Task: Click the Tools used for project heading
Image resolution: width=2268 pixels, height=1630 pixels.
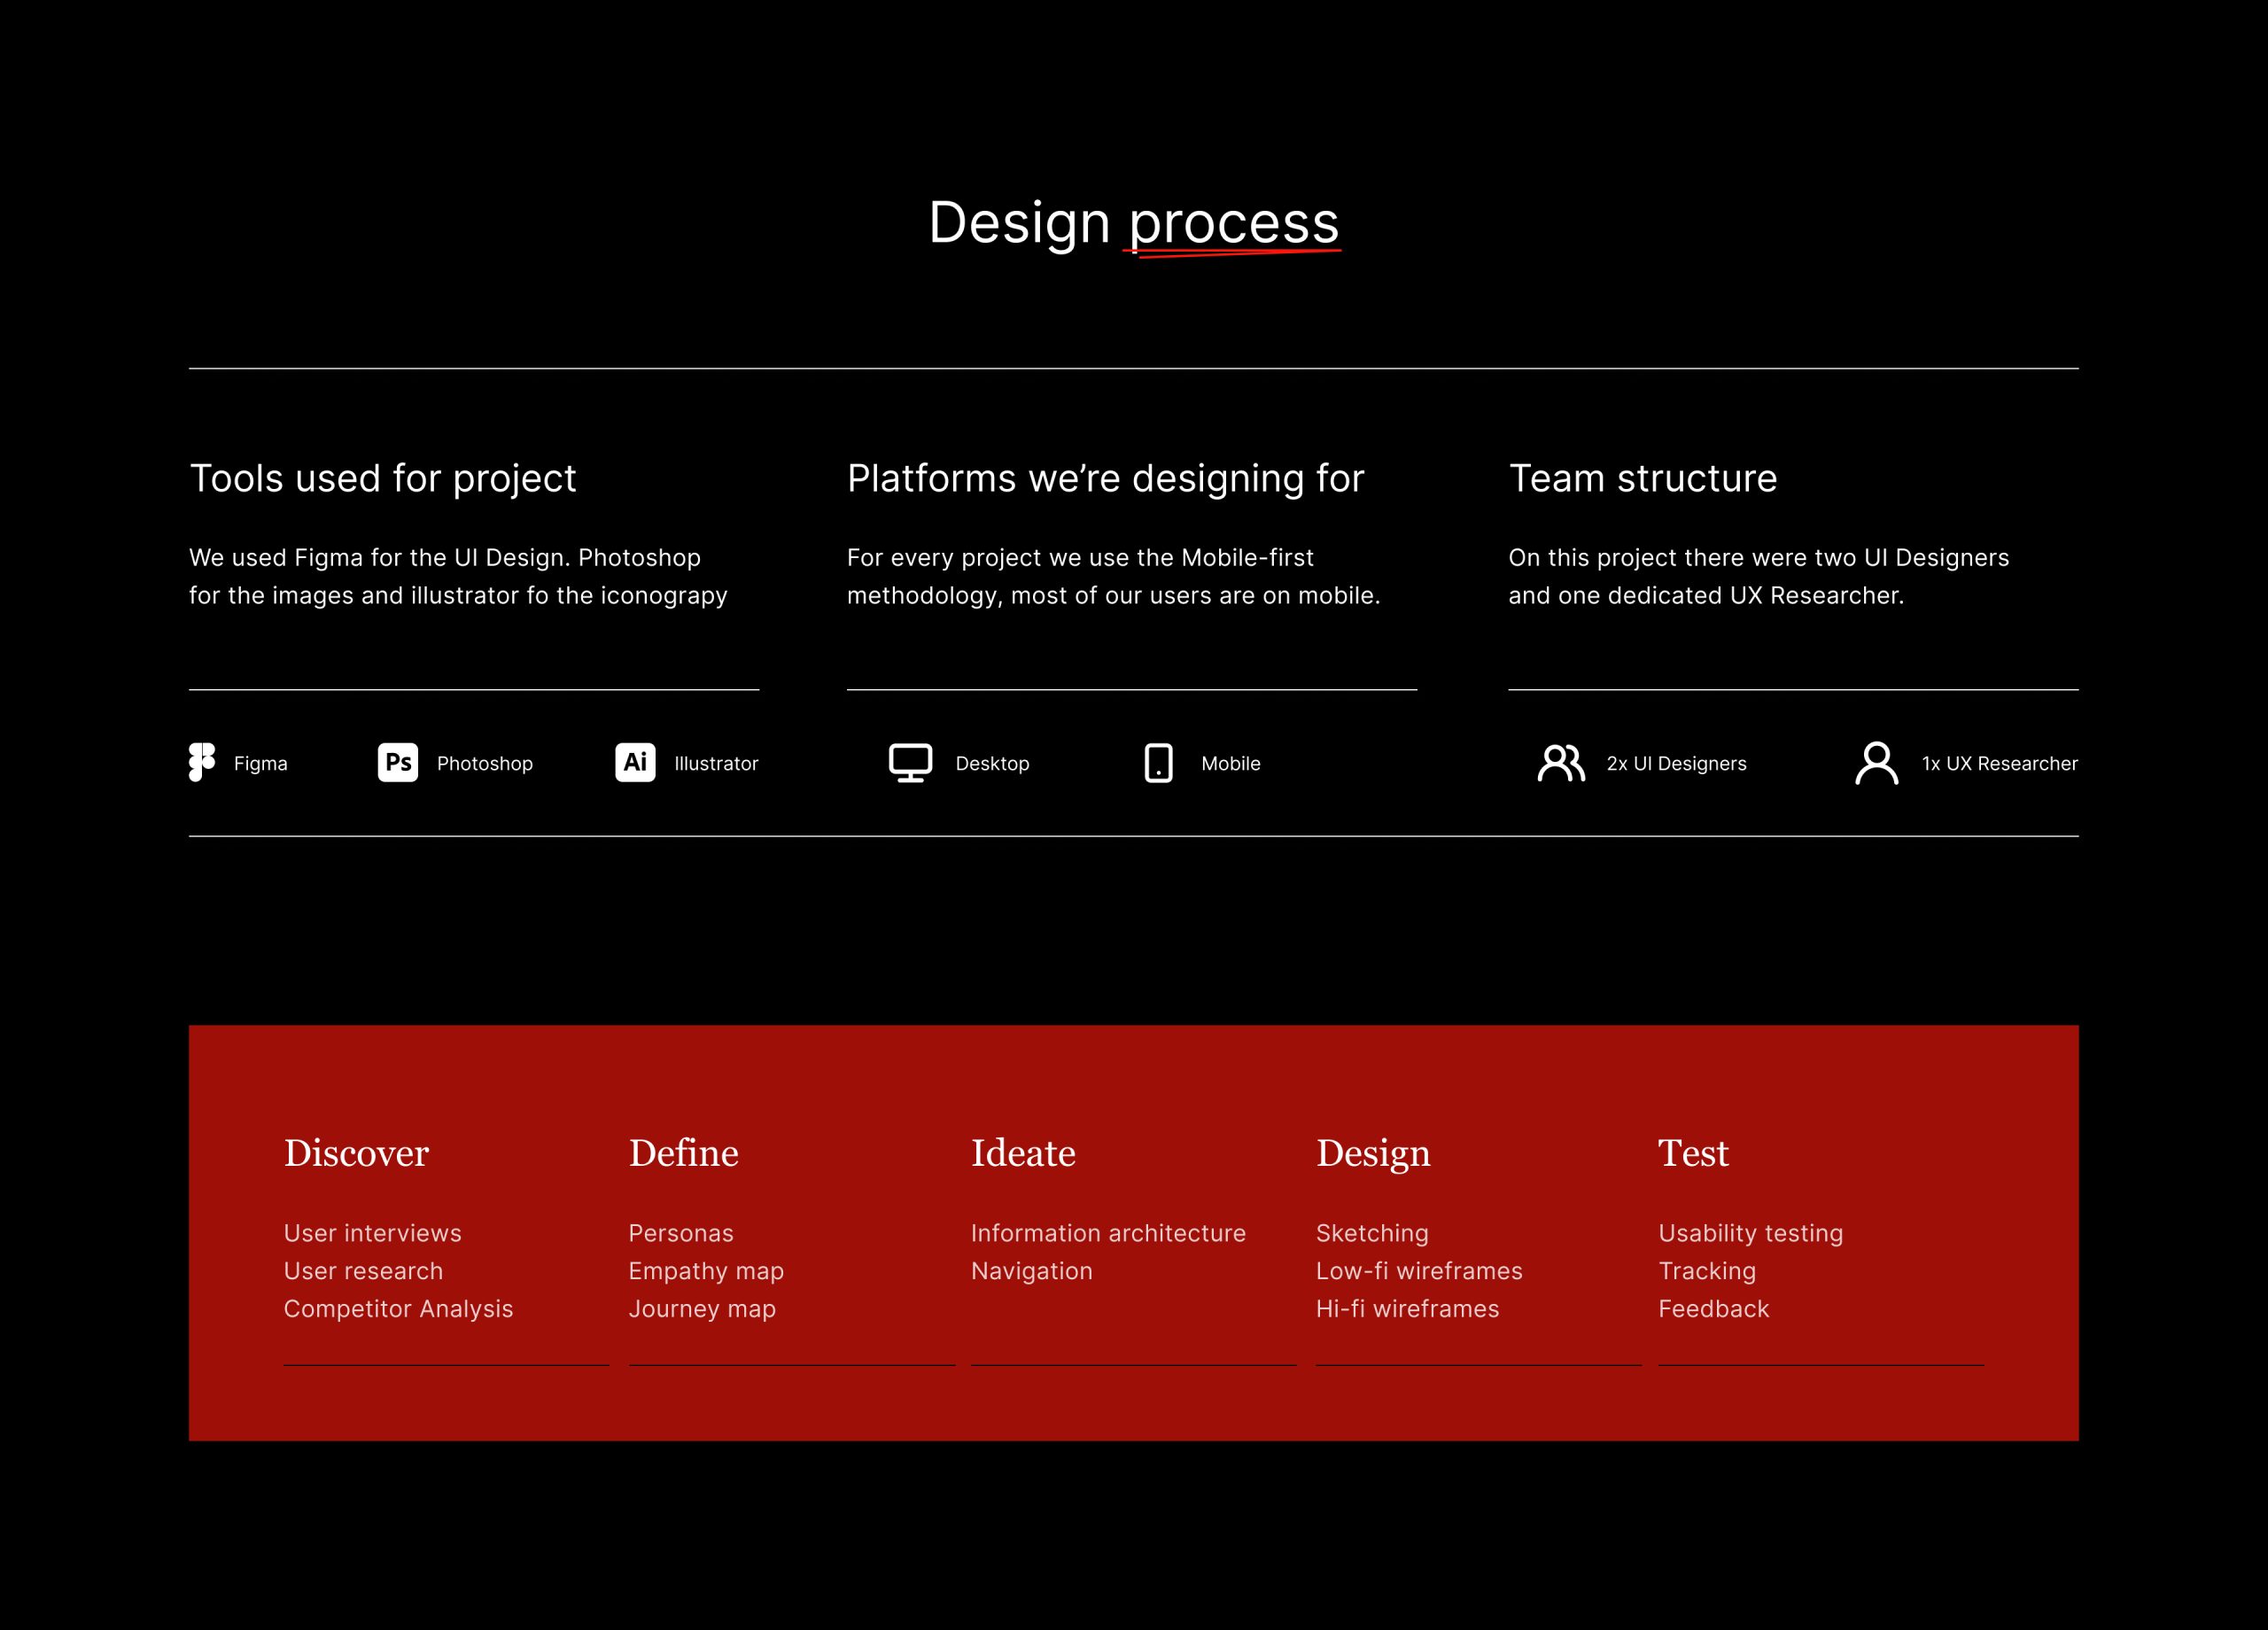Action: click(383, 478)
